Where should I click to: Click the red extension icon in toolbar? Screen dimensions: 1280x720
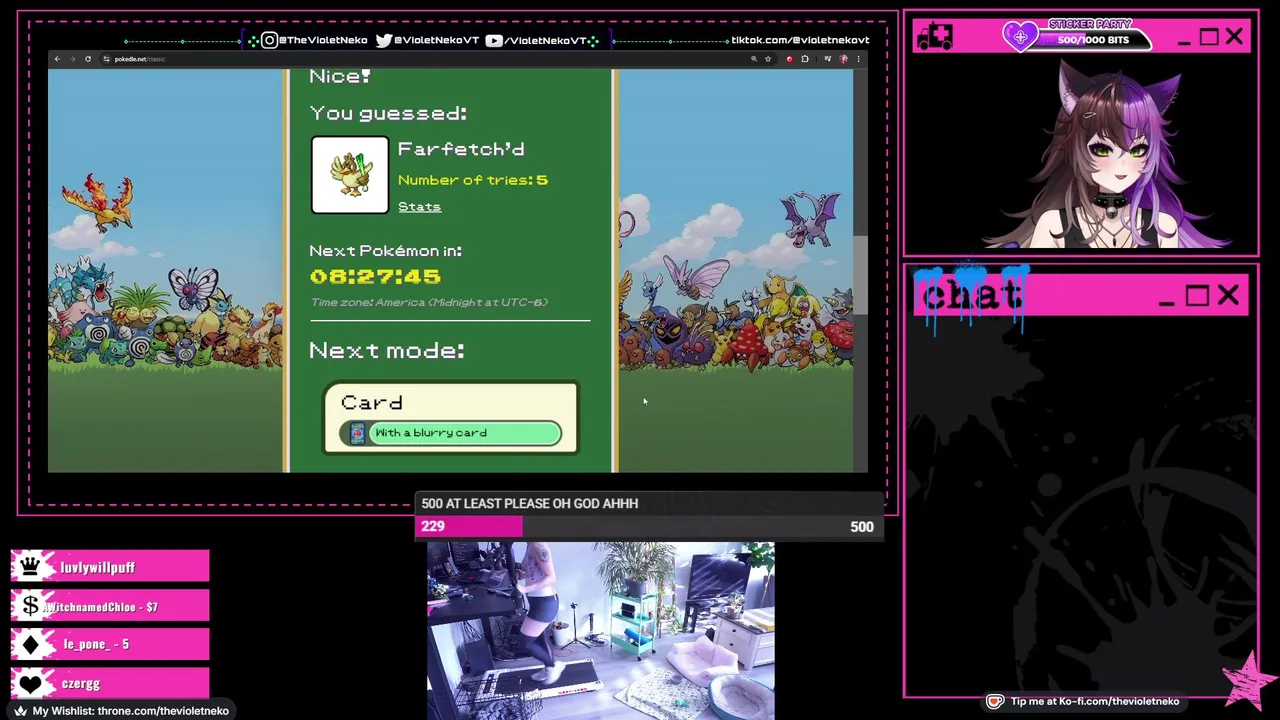(789, 59)
